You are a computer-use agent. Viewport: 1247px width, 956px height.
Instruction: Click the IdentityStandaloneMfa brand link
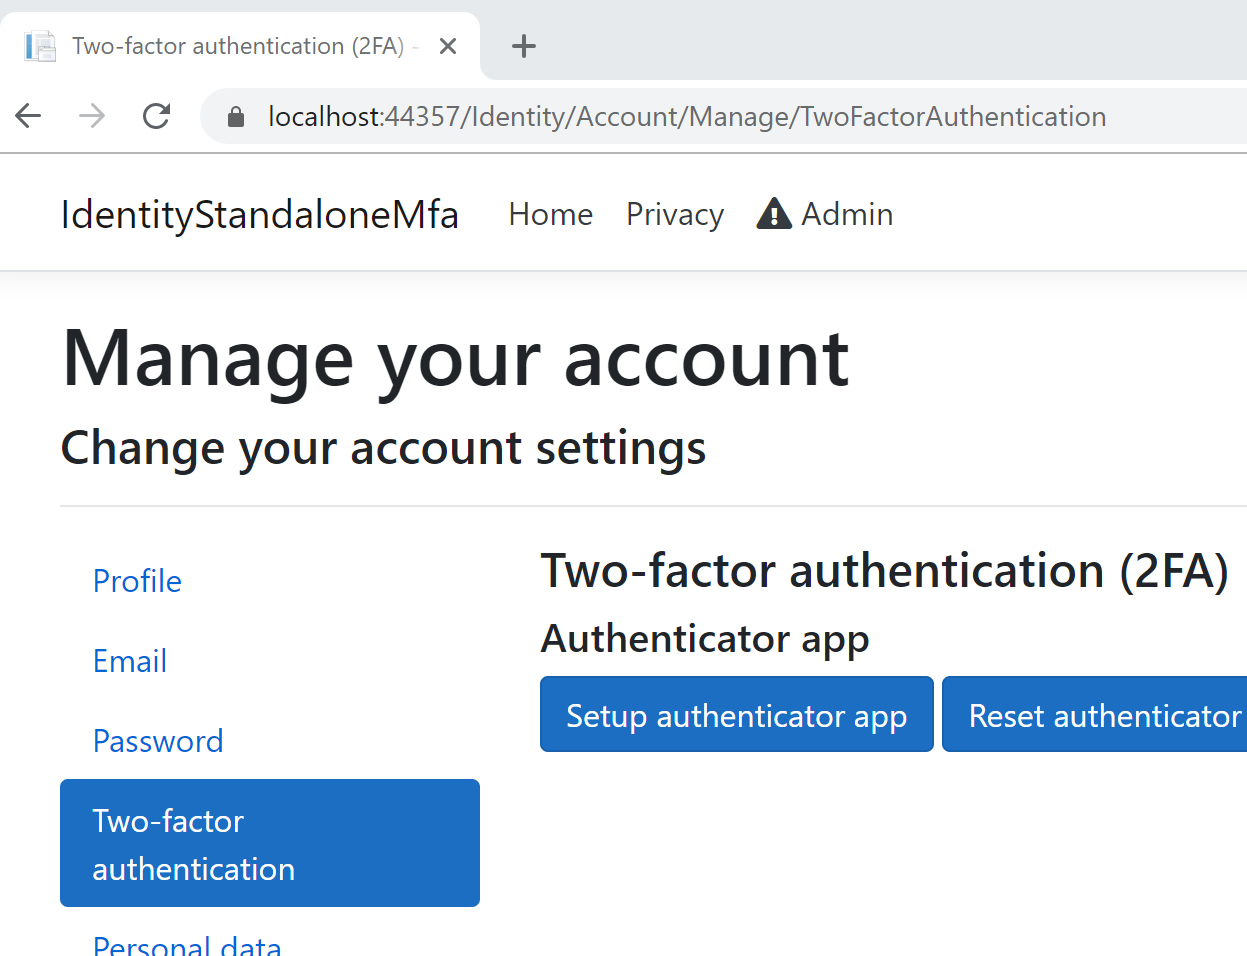pos(259,213)
